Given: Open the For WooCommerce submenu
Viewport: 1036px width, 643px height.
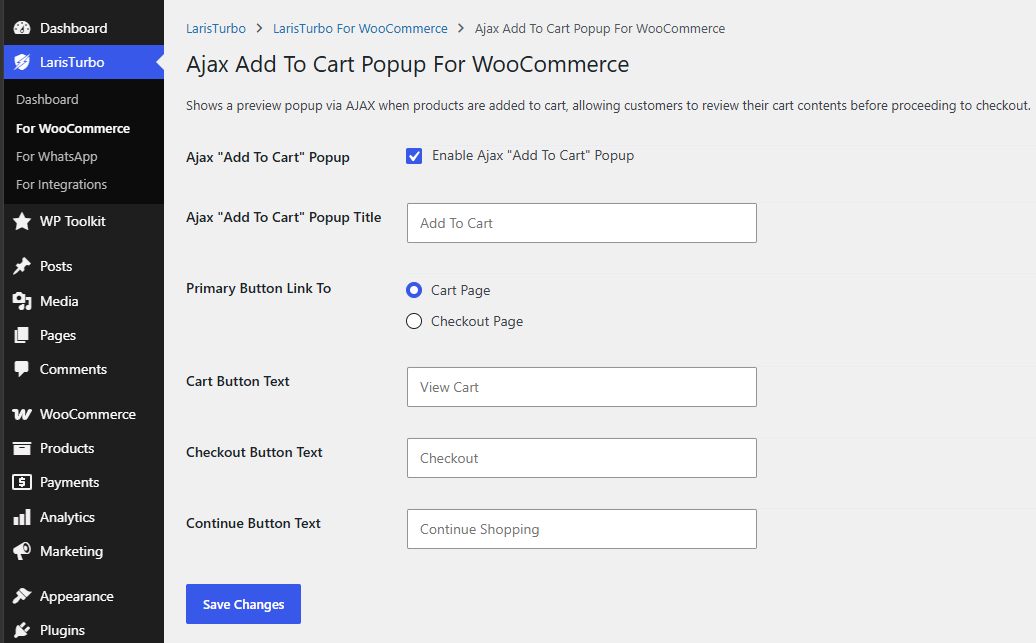Looking at the screenshot, I should pyautogui.click(x=73, y=128).
